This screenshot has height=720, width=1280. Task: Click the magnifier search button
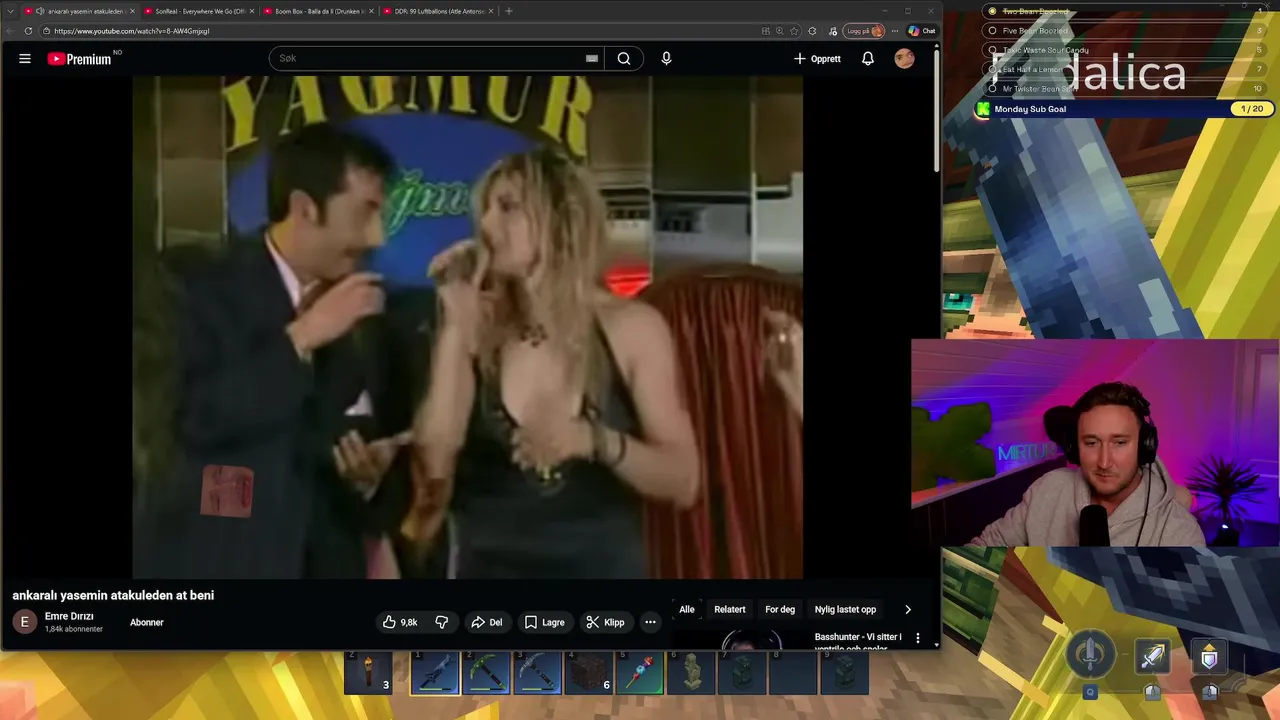click(624, 59)
